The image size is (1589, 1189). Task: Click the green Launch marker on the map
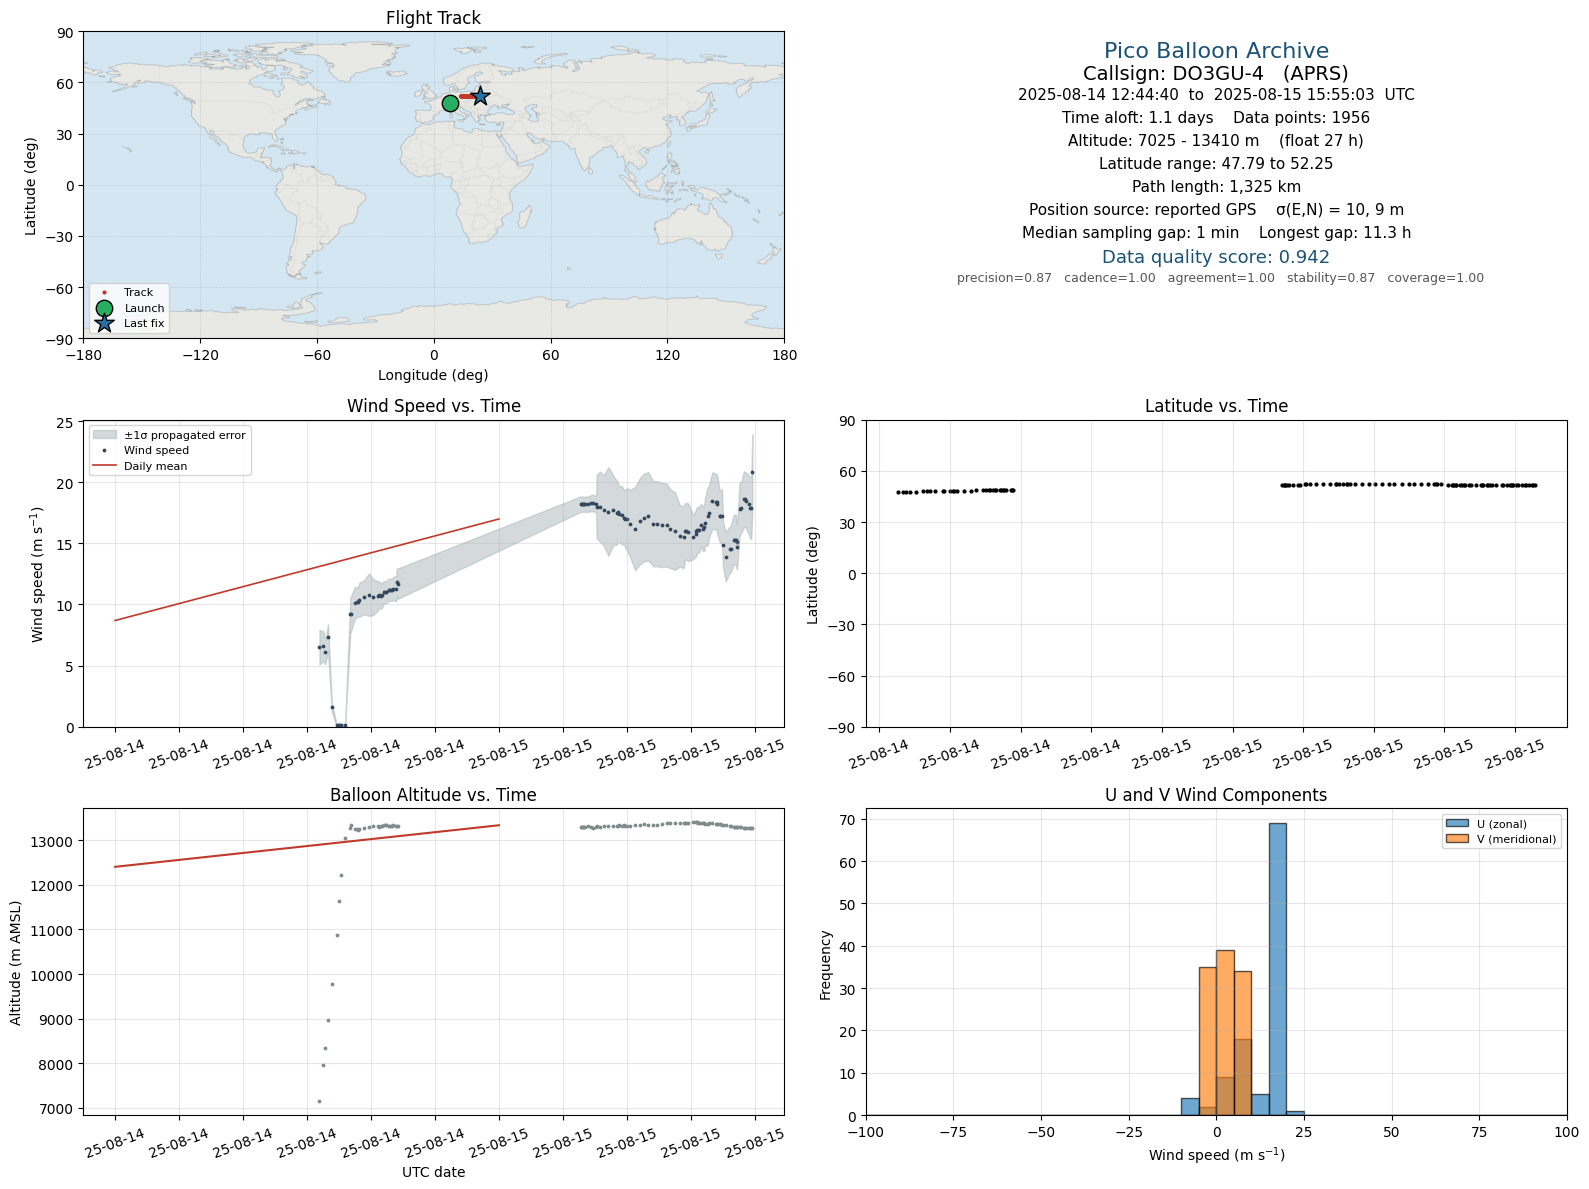(x=450, y=103)
